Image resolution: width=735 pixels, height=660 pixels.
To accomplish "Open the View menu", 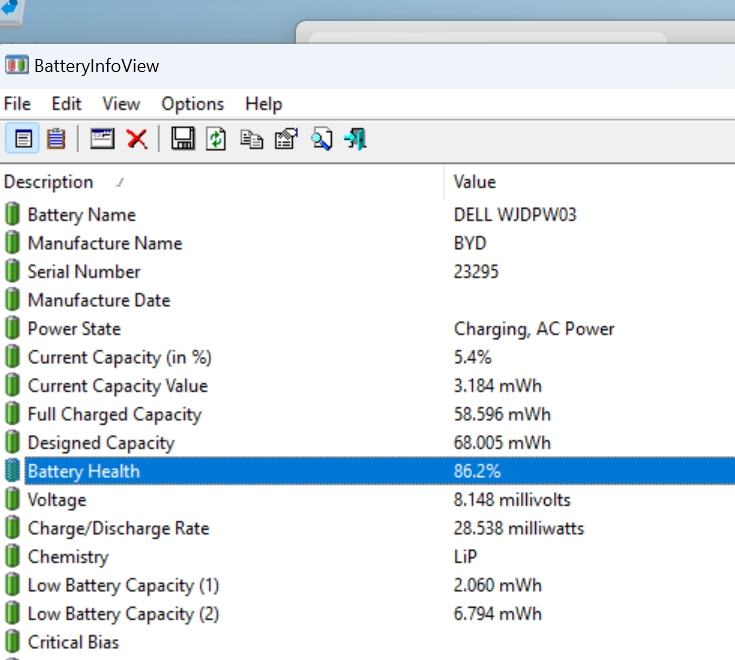I will click(121, 104).
